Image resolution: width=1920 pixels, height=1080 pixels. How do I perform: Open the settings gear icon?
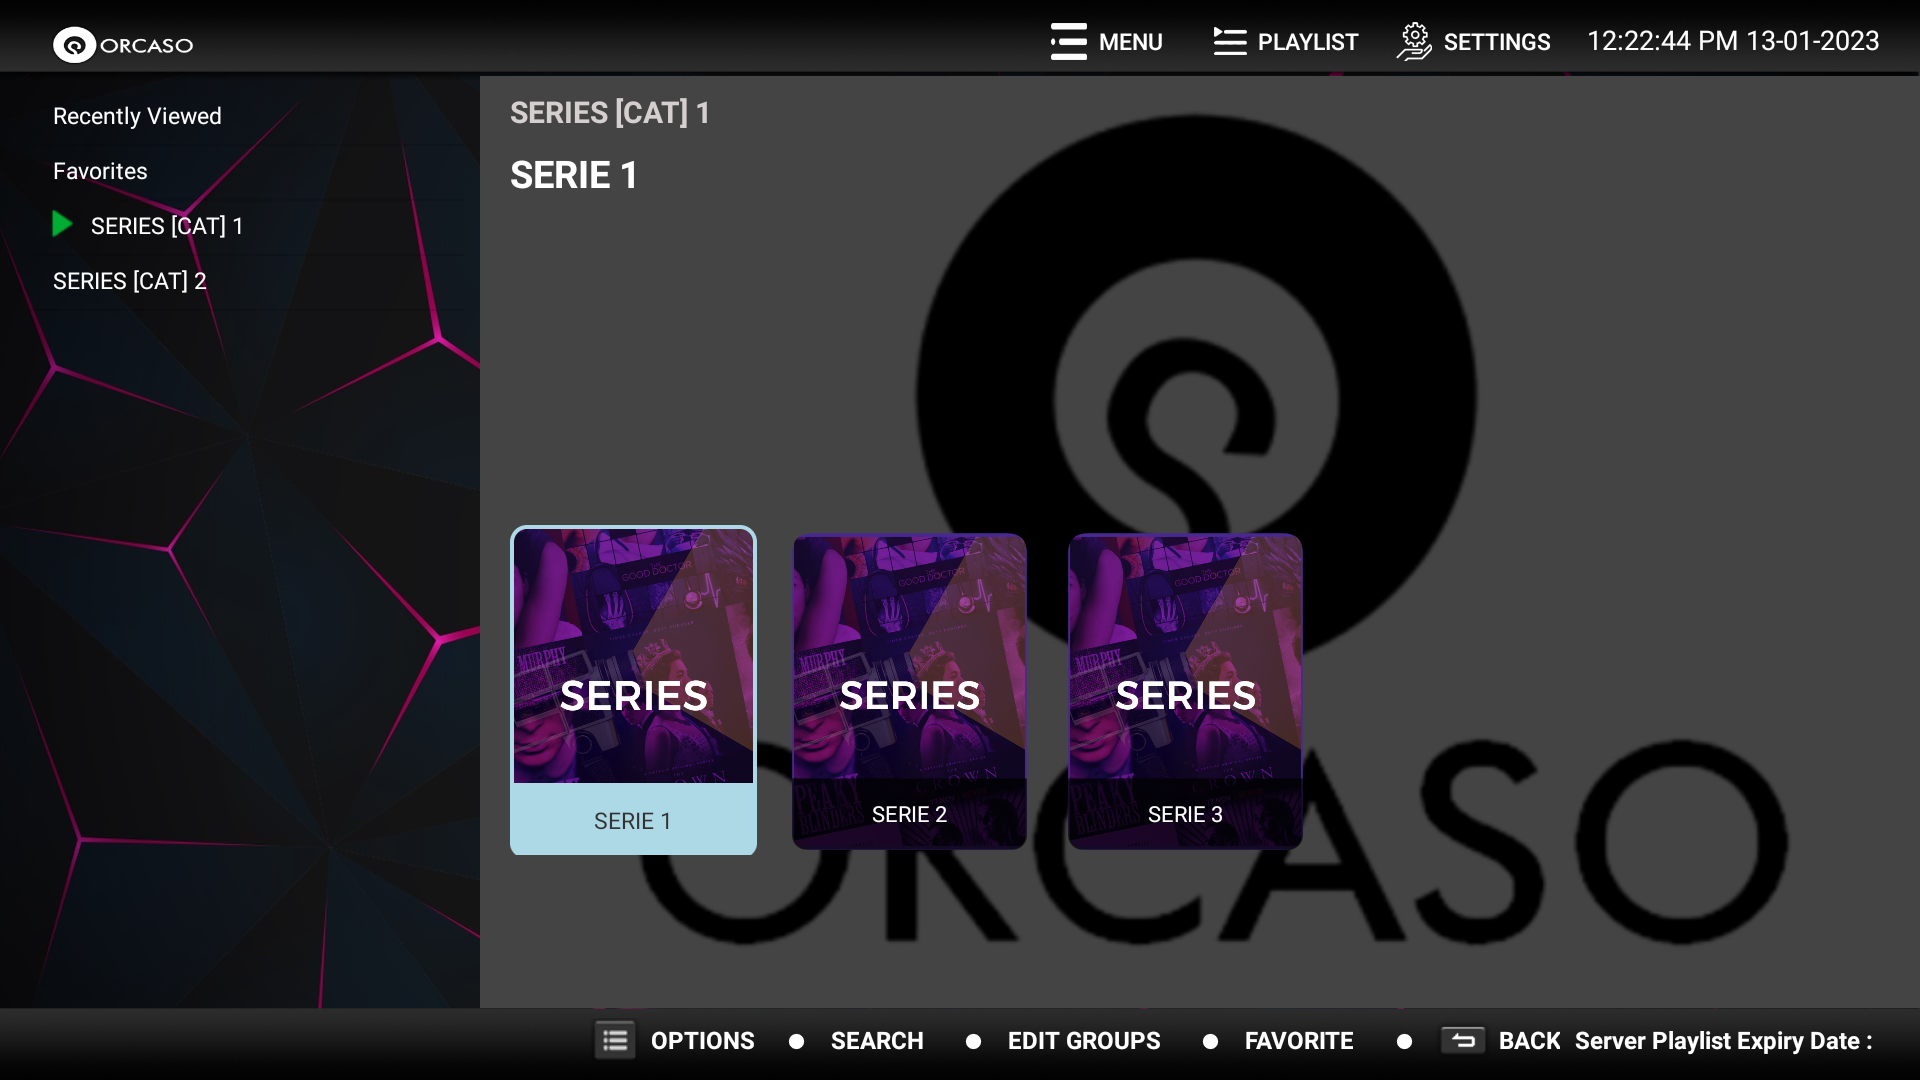click(x=1414, y=41)
